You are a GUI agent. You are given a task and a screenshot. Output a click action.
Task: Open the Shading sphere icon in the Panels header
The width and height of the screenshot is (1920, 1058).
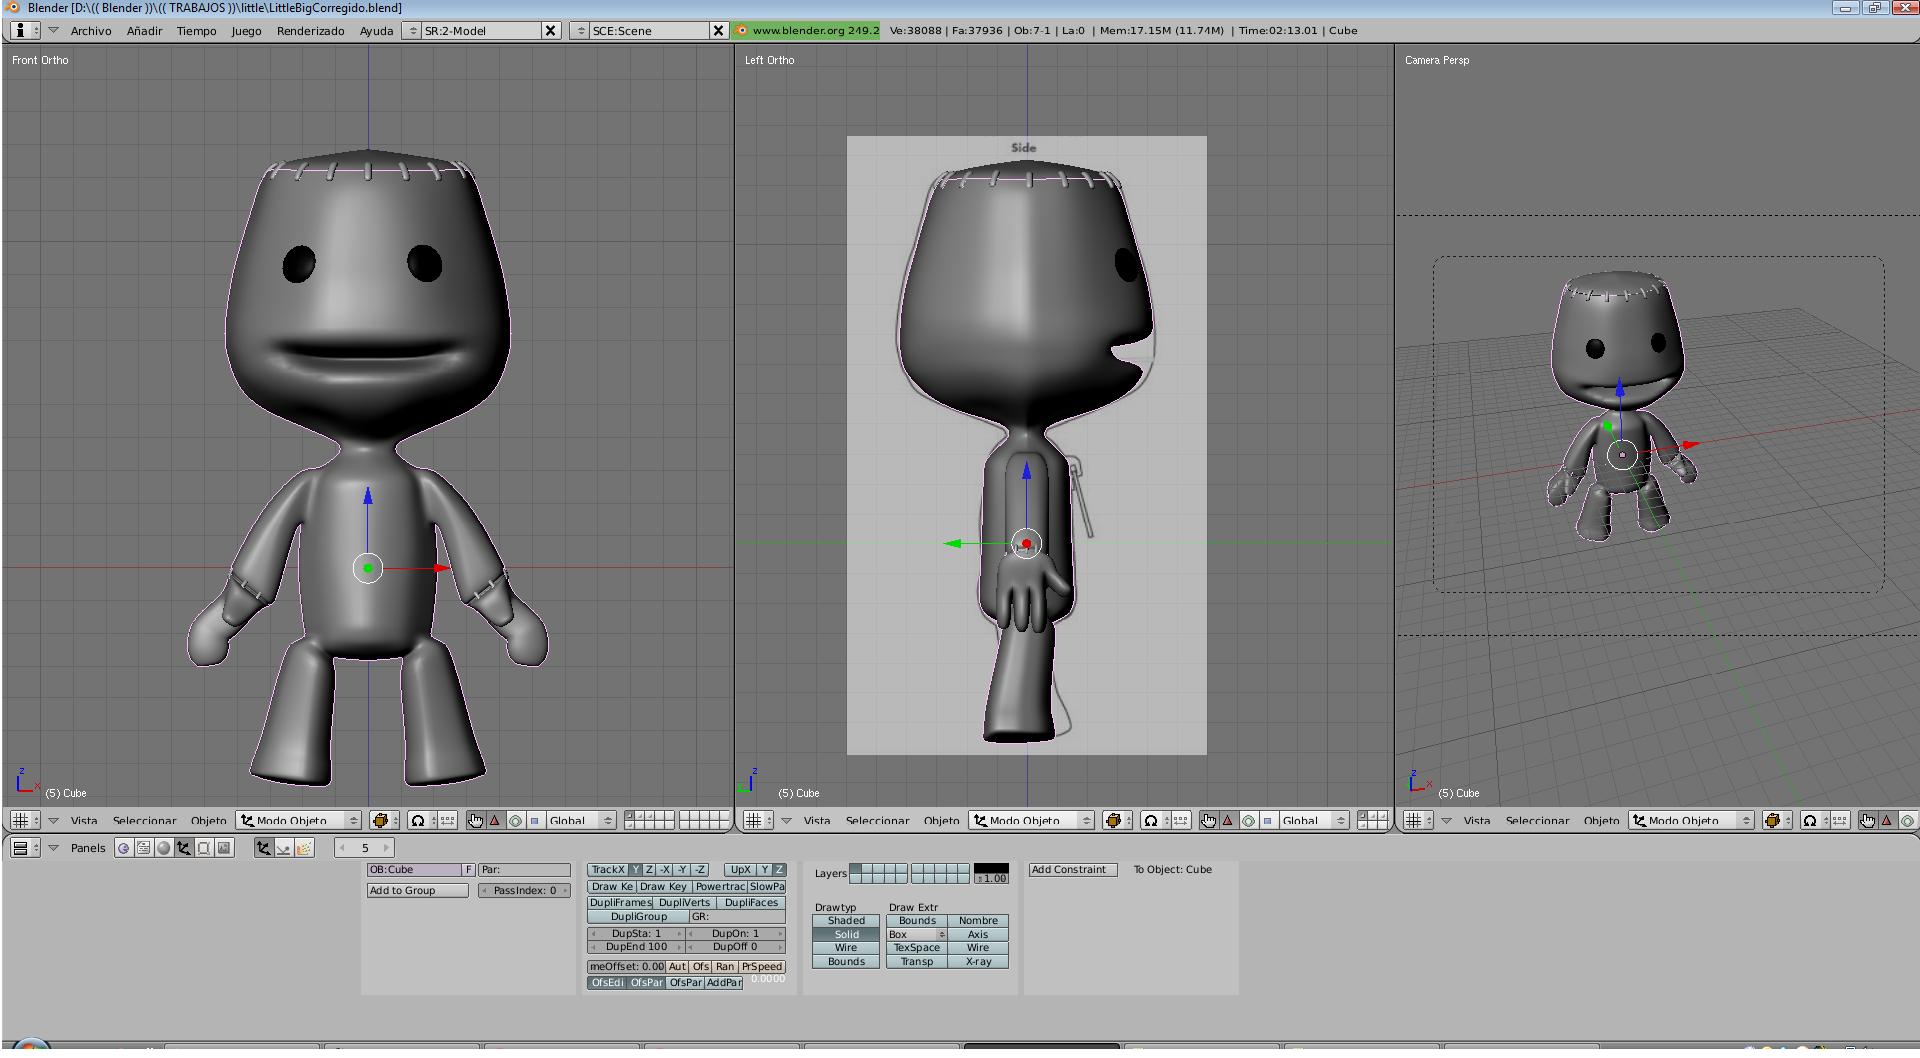coord(164,848)
